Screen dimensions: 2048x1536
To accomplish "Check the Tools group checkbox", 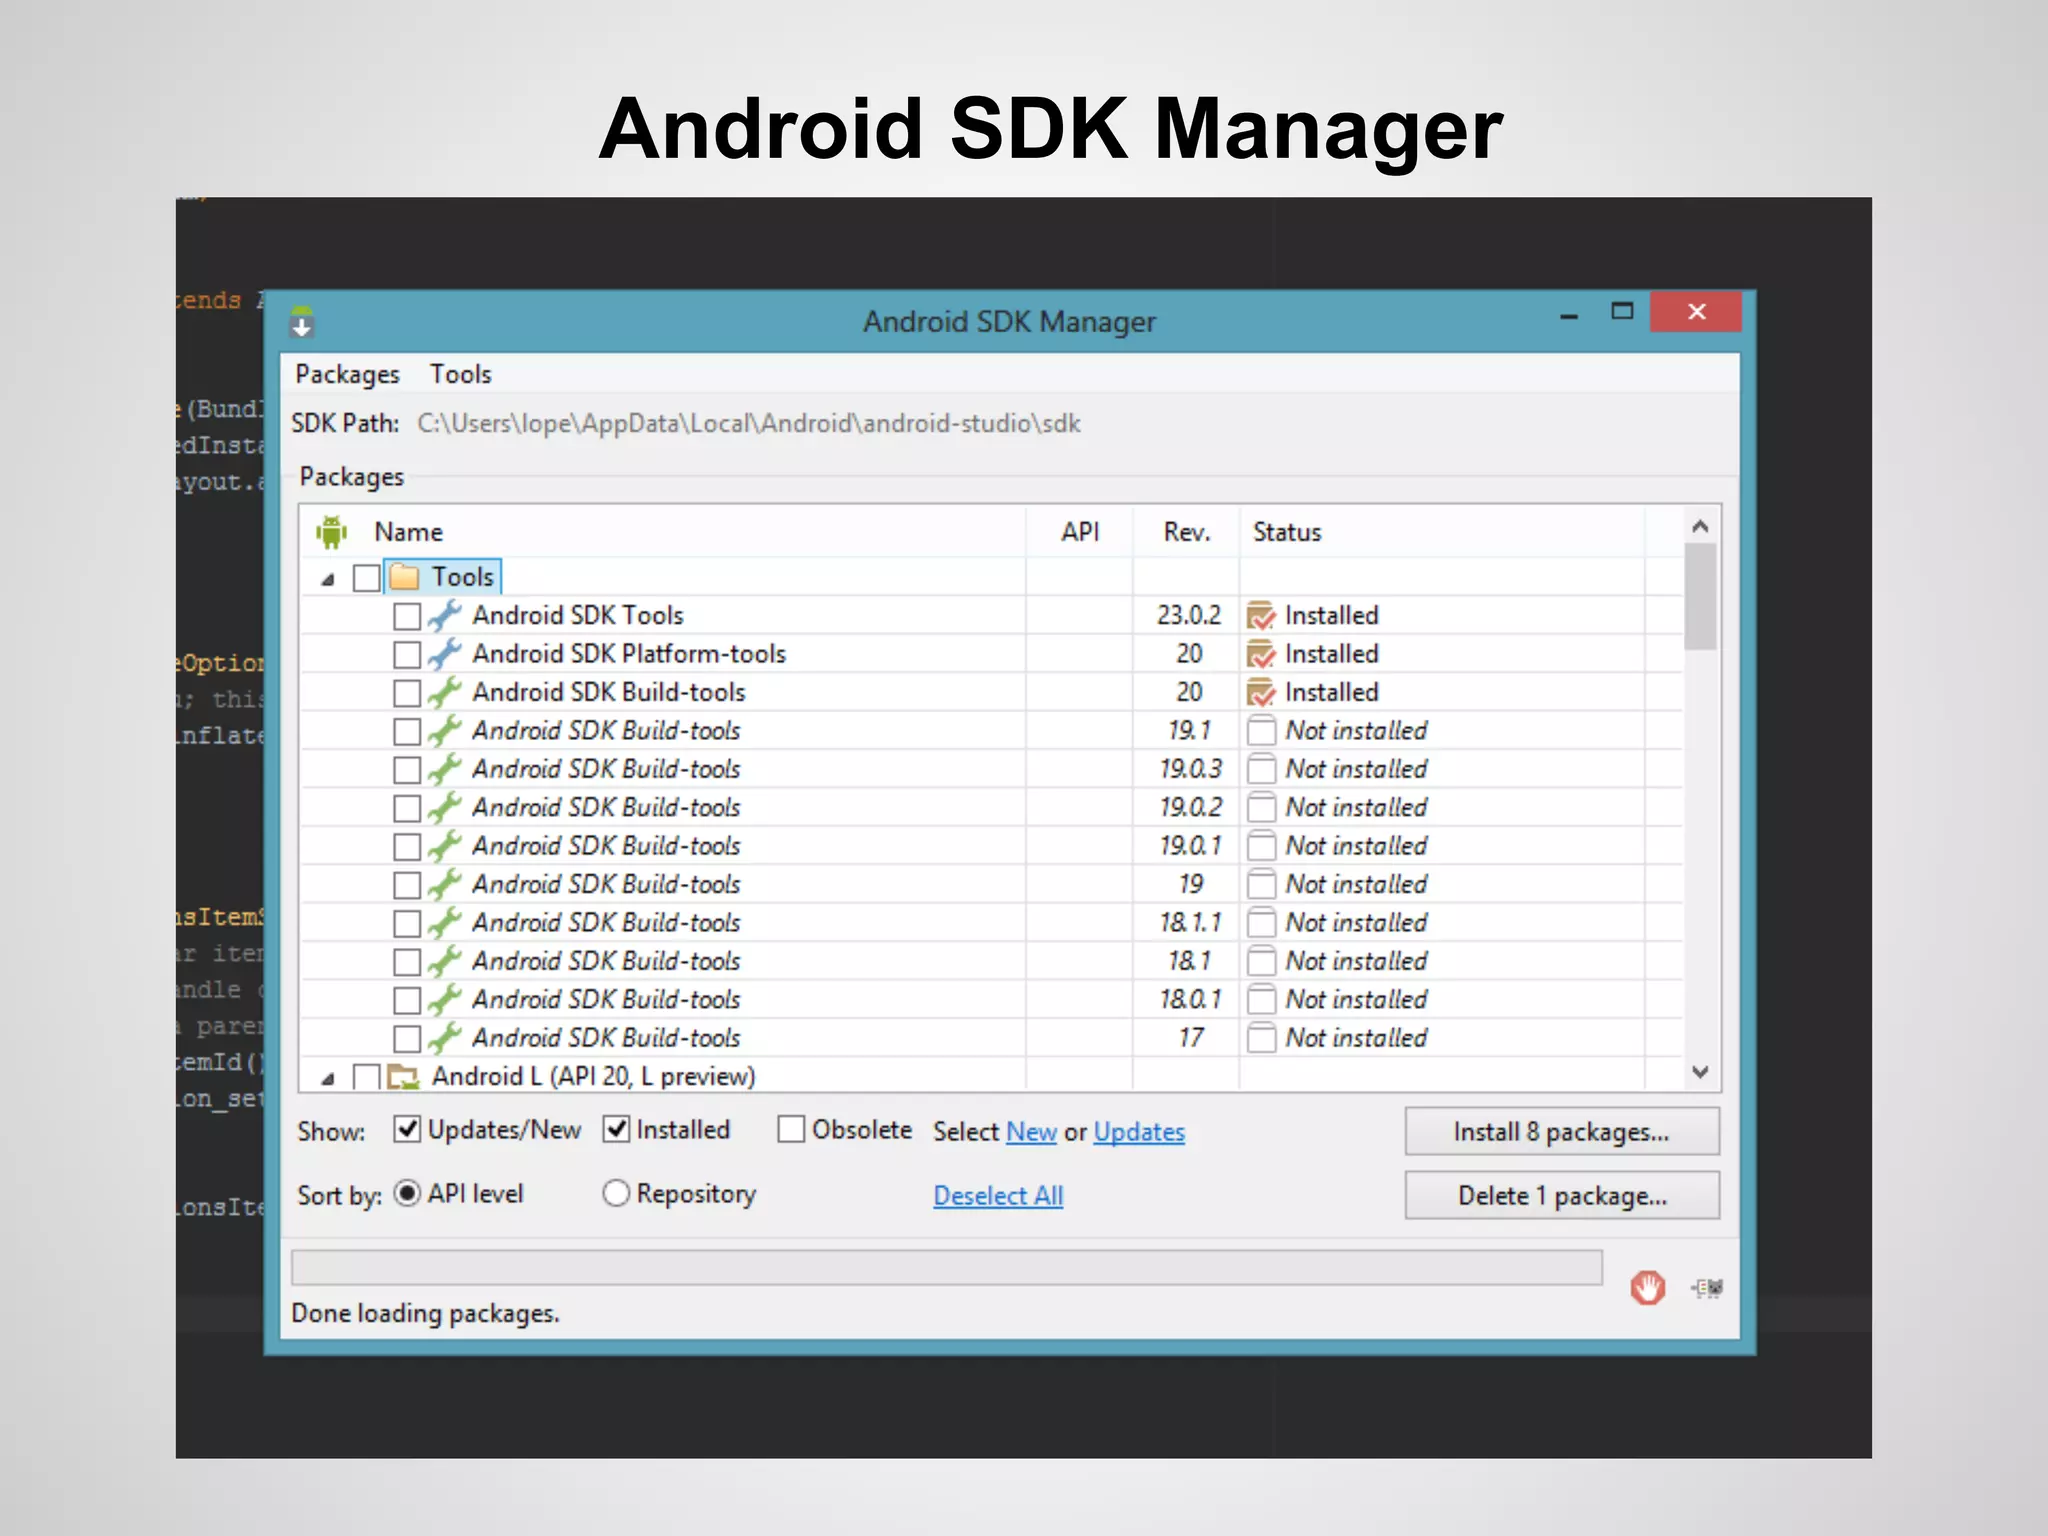I will [x=367, y=578].
